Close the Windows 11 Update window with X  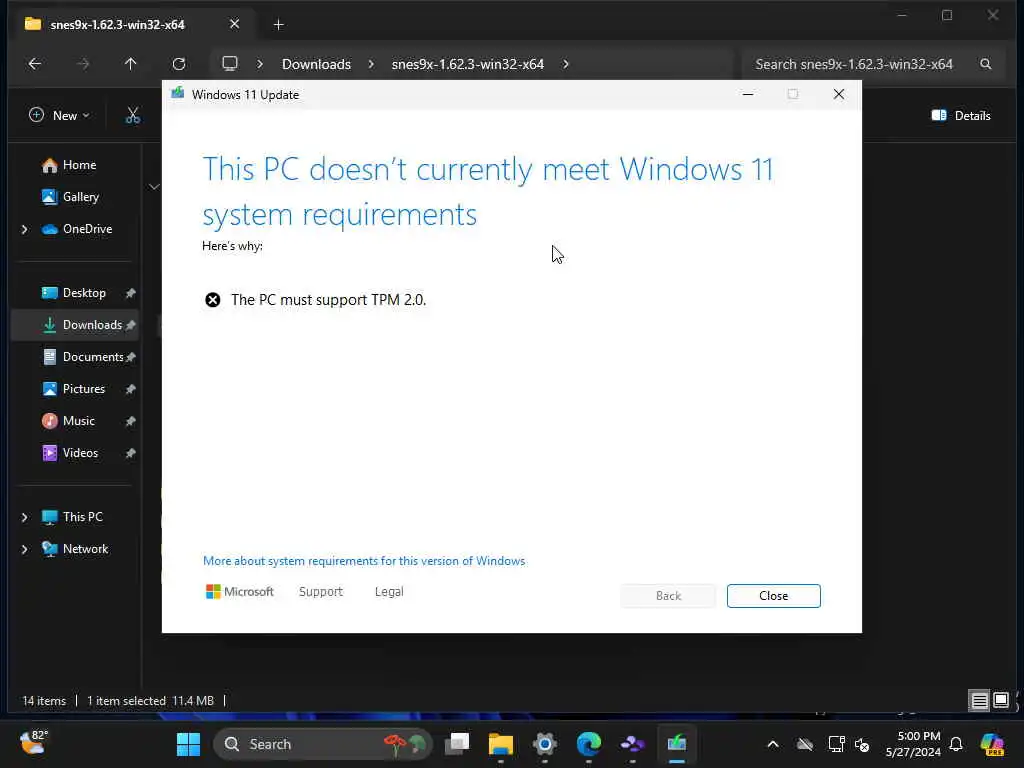839,95
